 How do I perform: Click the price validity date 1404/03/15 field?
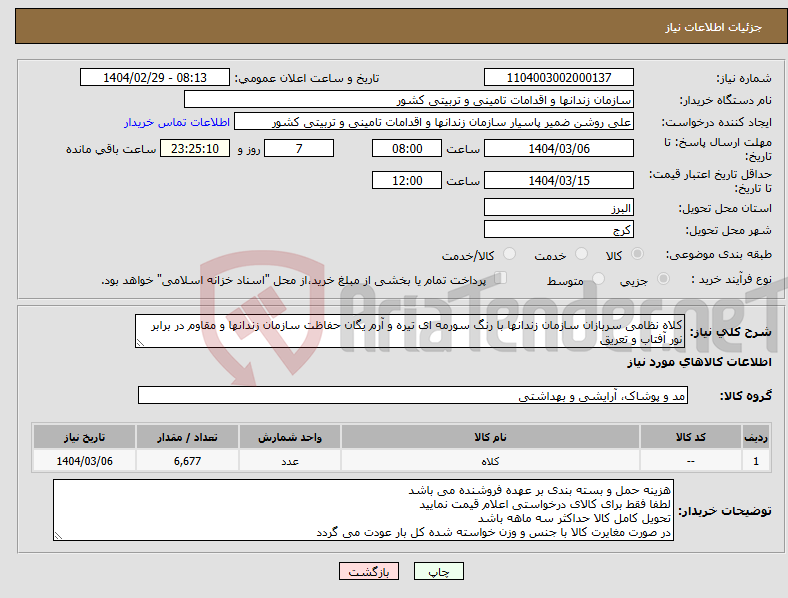tap(558, 180)
